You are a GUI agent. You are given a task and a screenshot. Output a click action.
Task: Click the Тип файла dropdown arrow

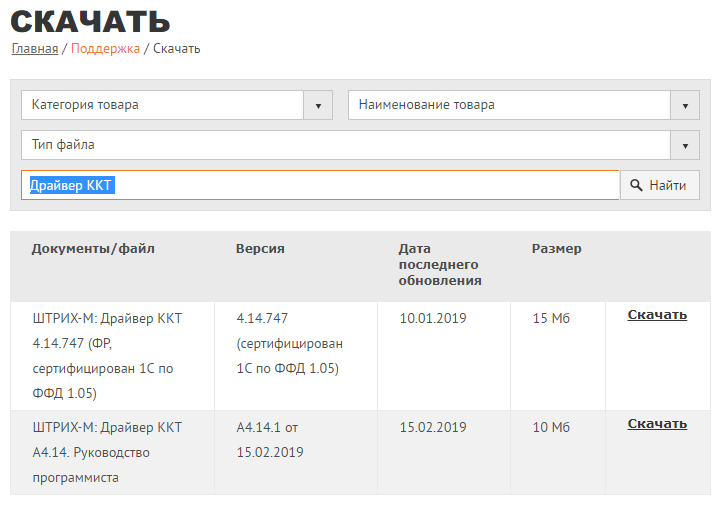coord(685,145)
